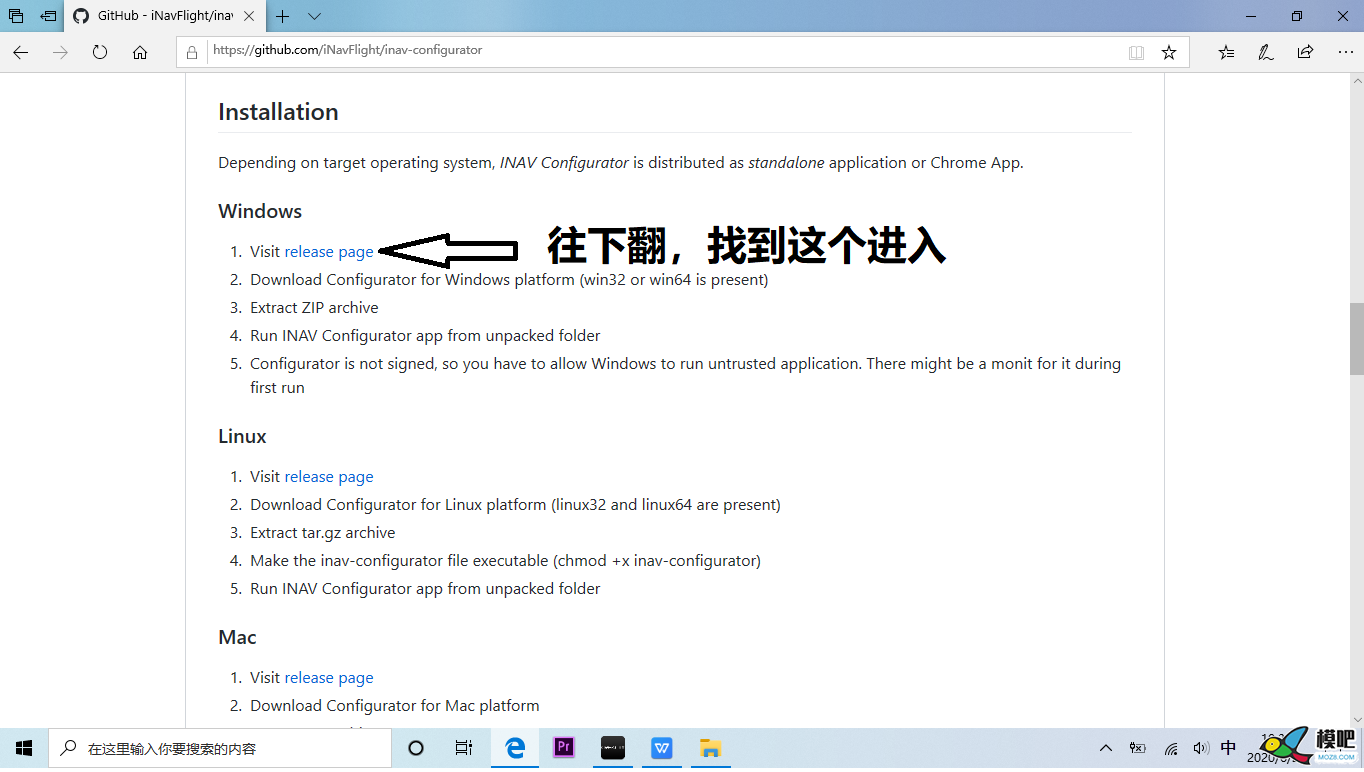Open release page link under Windows
This screenshot has height=772, width=1364.
tap(329, 252)
